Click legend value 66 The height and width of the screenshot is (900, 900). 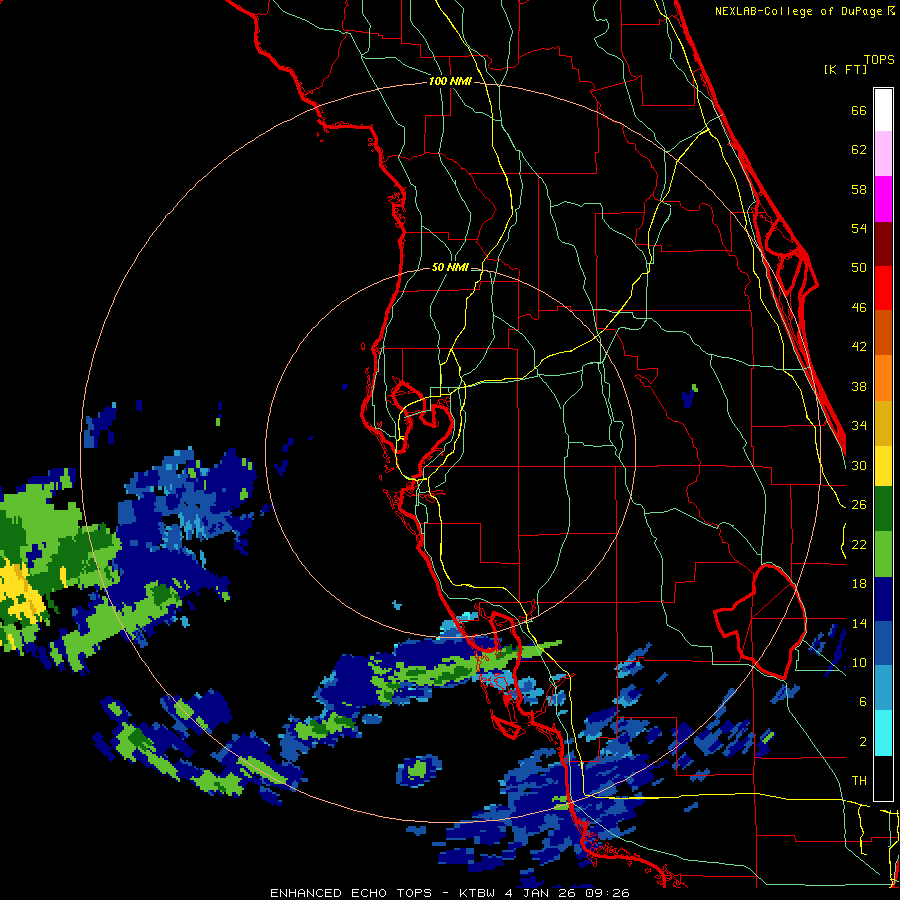[x=859, y=111]
